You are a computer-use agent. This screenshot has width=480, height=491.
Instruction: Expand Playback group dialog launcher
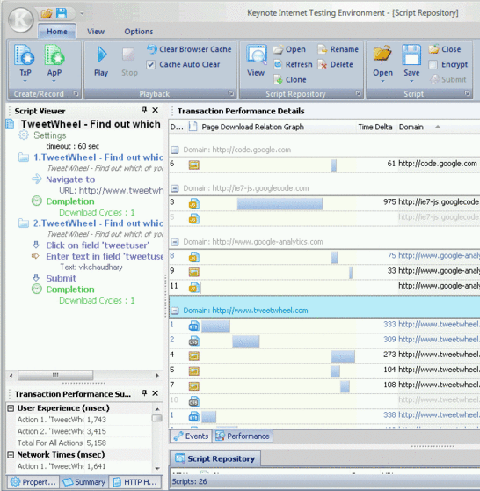231,94
